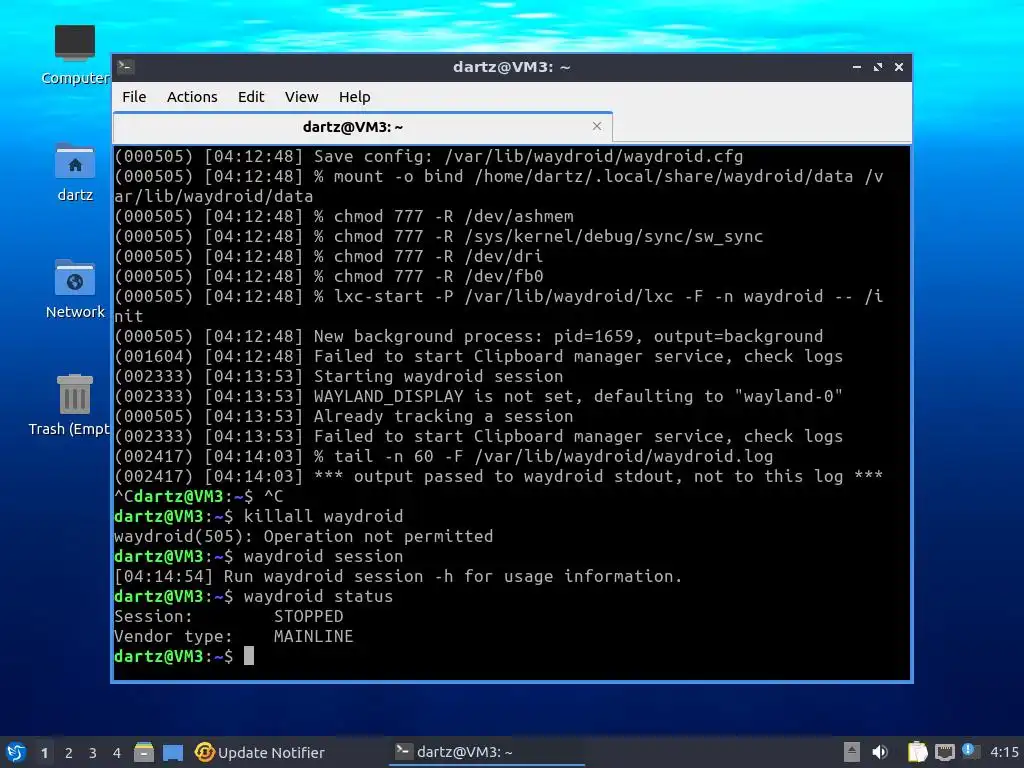Click the "New background process: pid=1659" line
Image resolution: width=1024 pixels, height=768 pixels.
click(468, 336)
